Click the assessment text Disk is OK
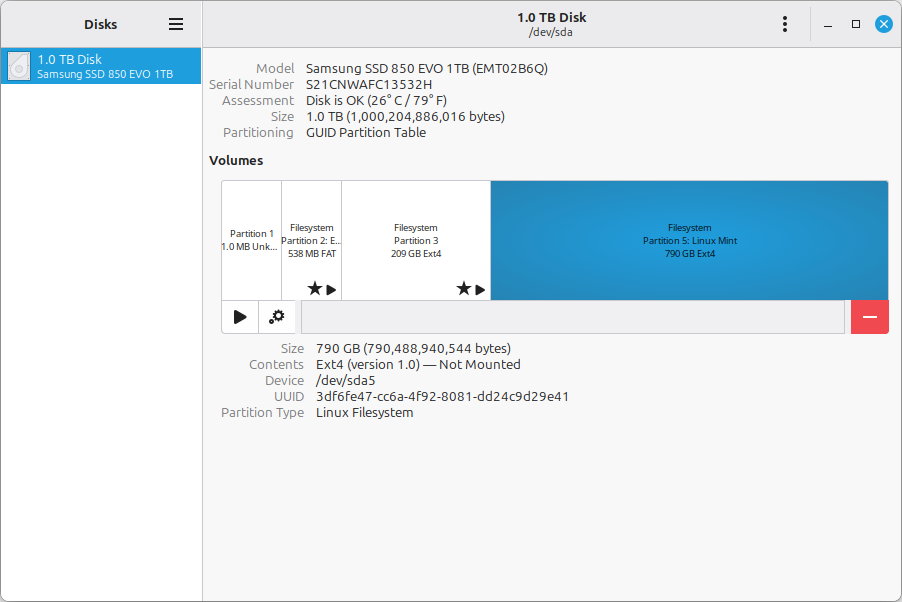 click(376, 101)
